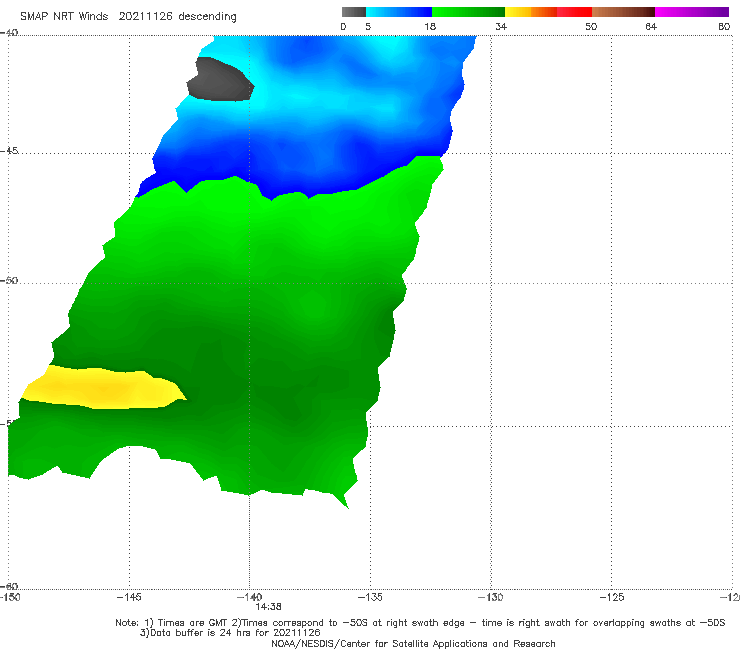This screenshot has height=650, width=740.
Task: Click the color bar label '18'
Action: click(430, 26)
